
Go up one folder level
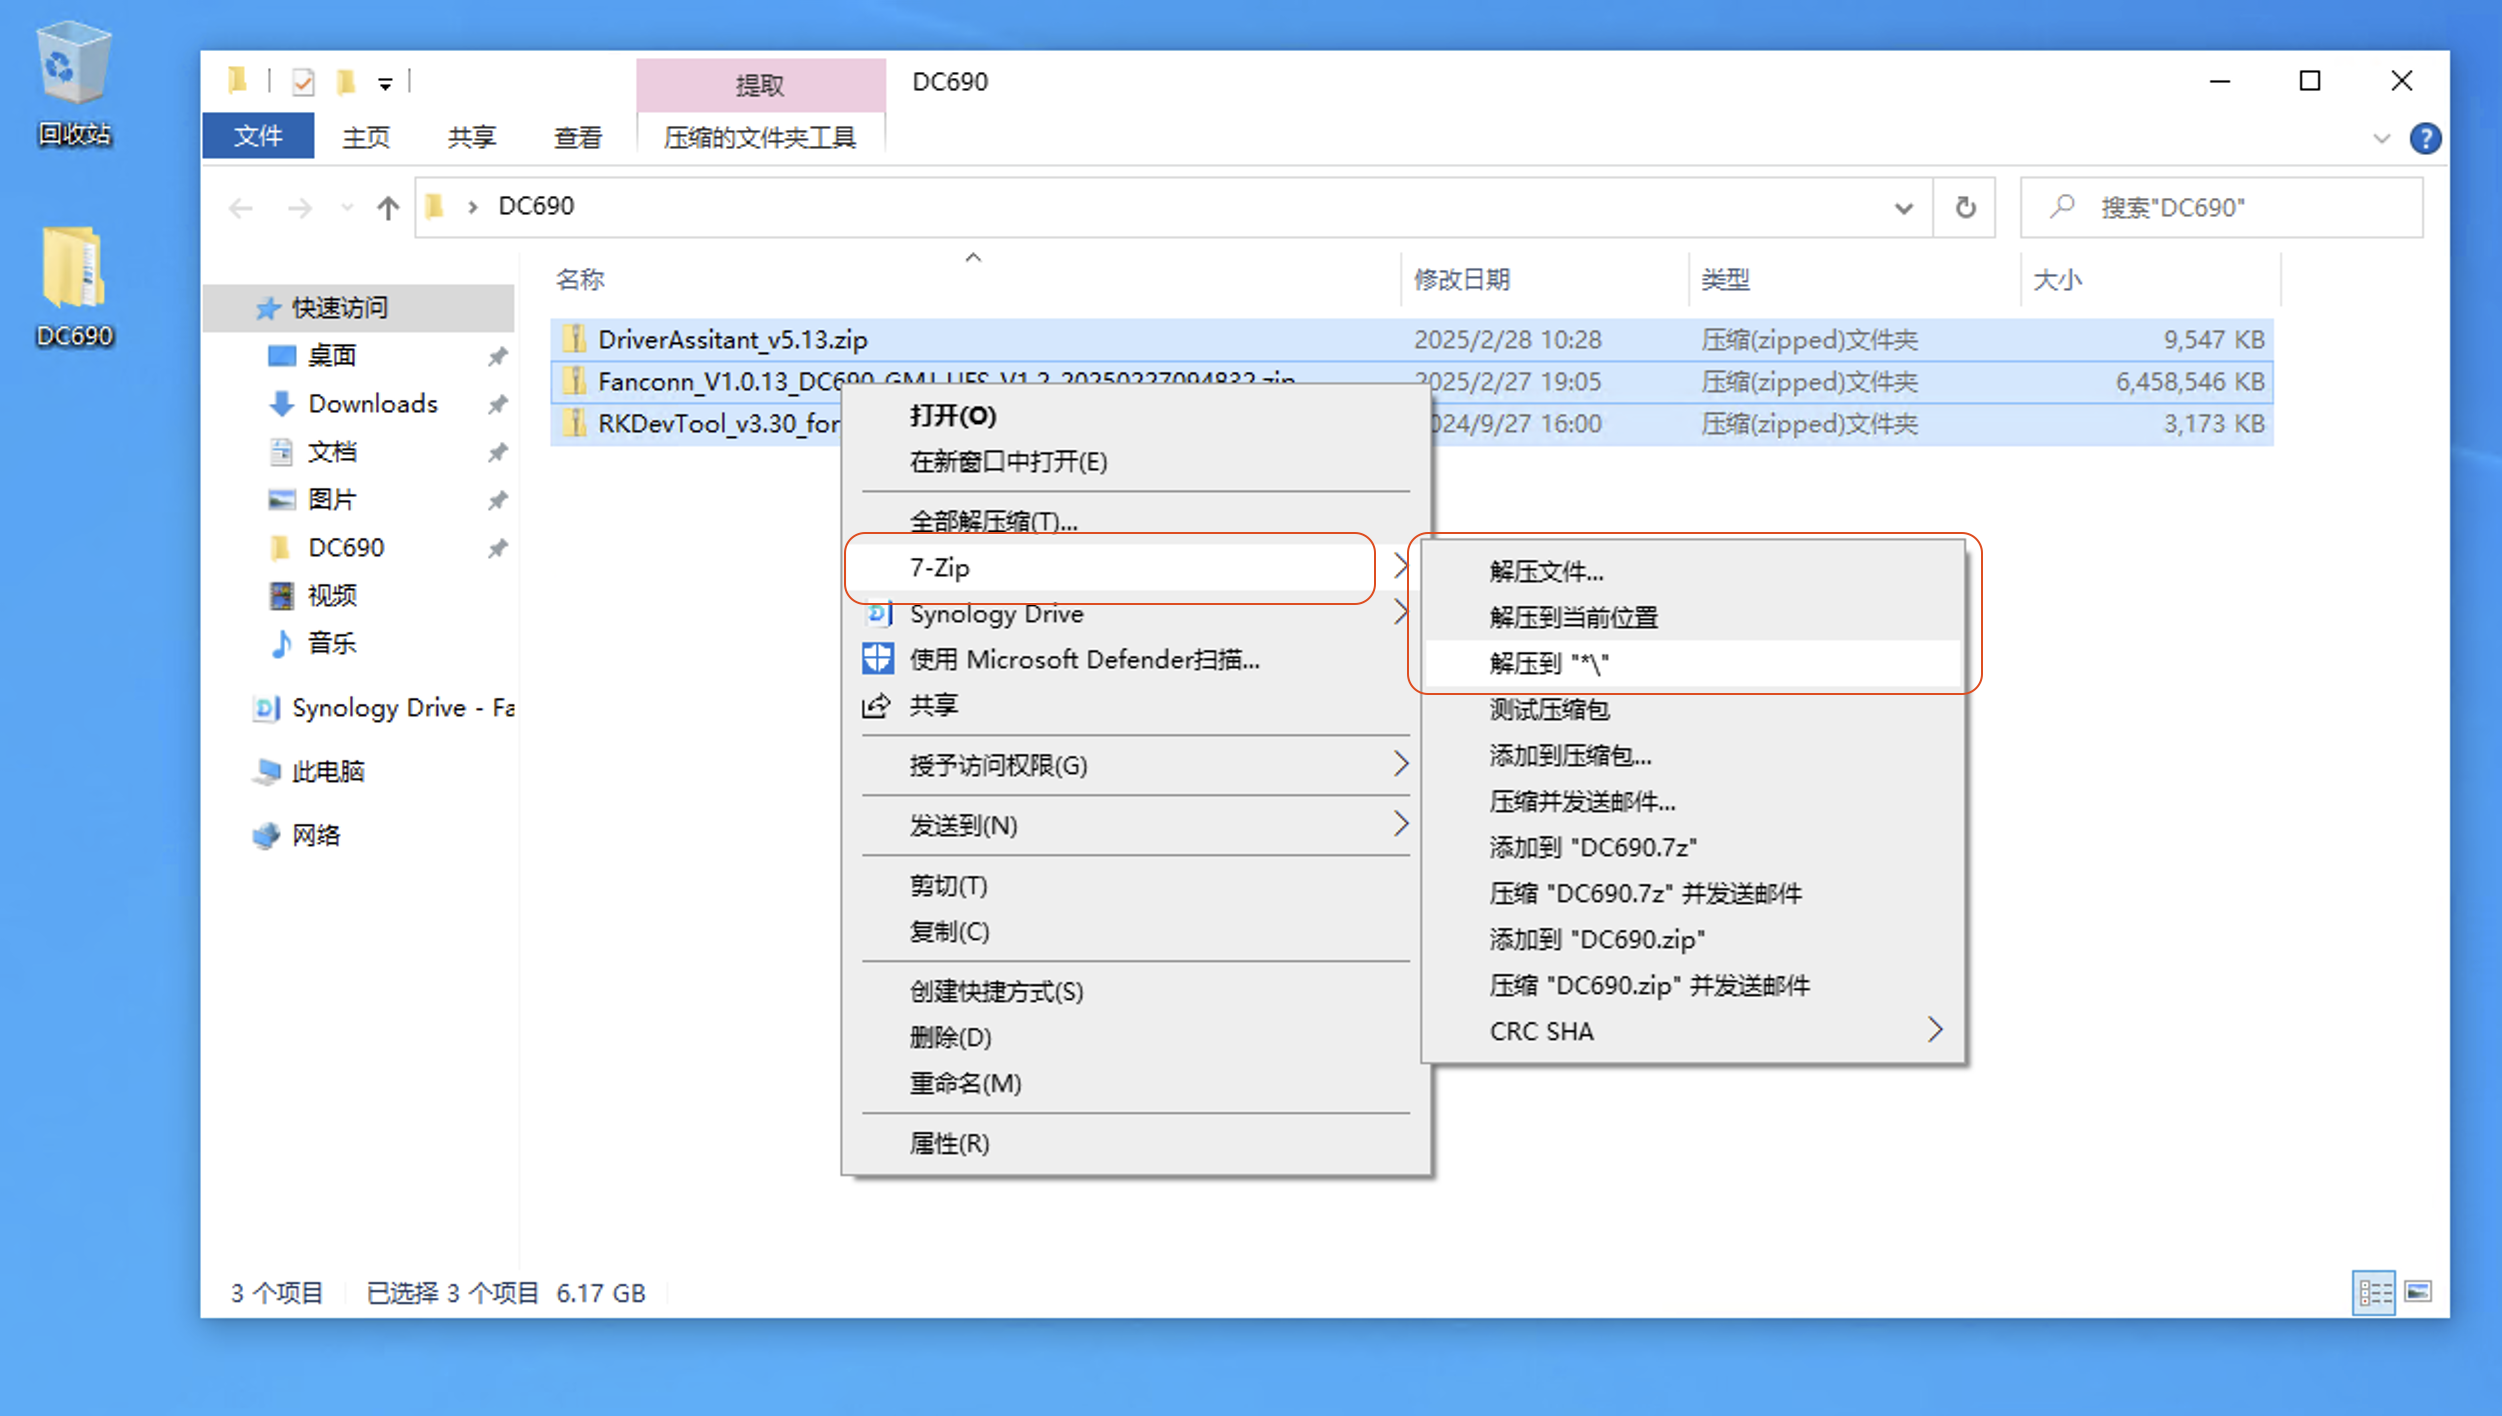tap(388, 207)
